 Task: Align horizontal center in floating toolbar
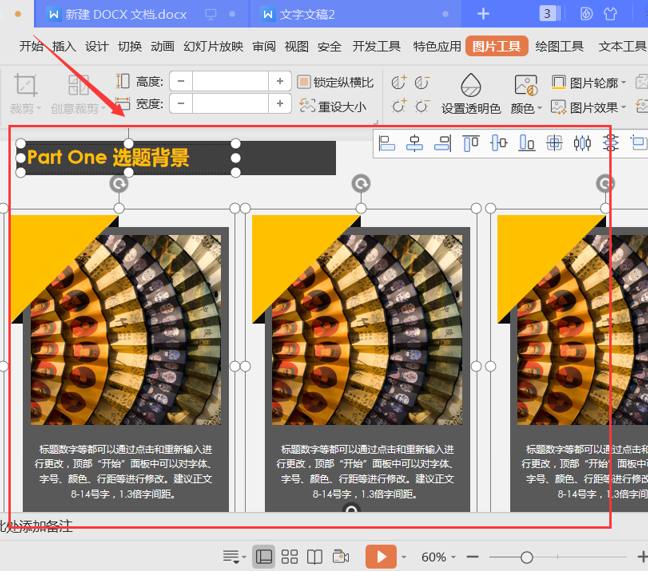(415, 143)
